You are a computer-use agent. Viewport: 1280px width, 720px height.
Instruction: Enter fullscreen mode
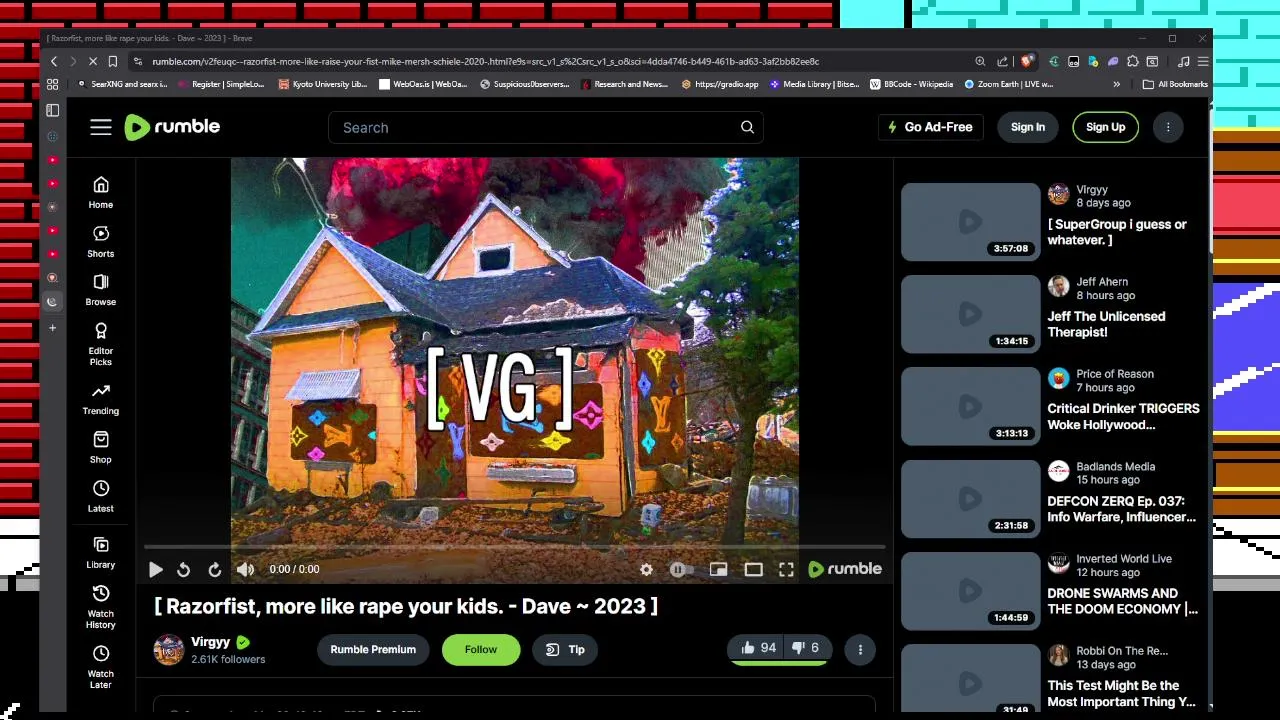pyautogui.click(x=786, y=569)
